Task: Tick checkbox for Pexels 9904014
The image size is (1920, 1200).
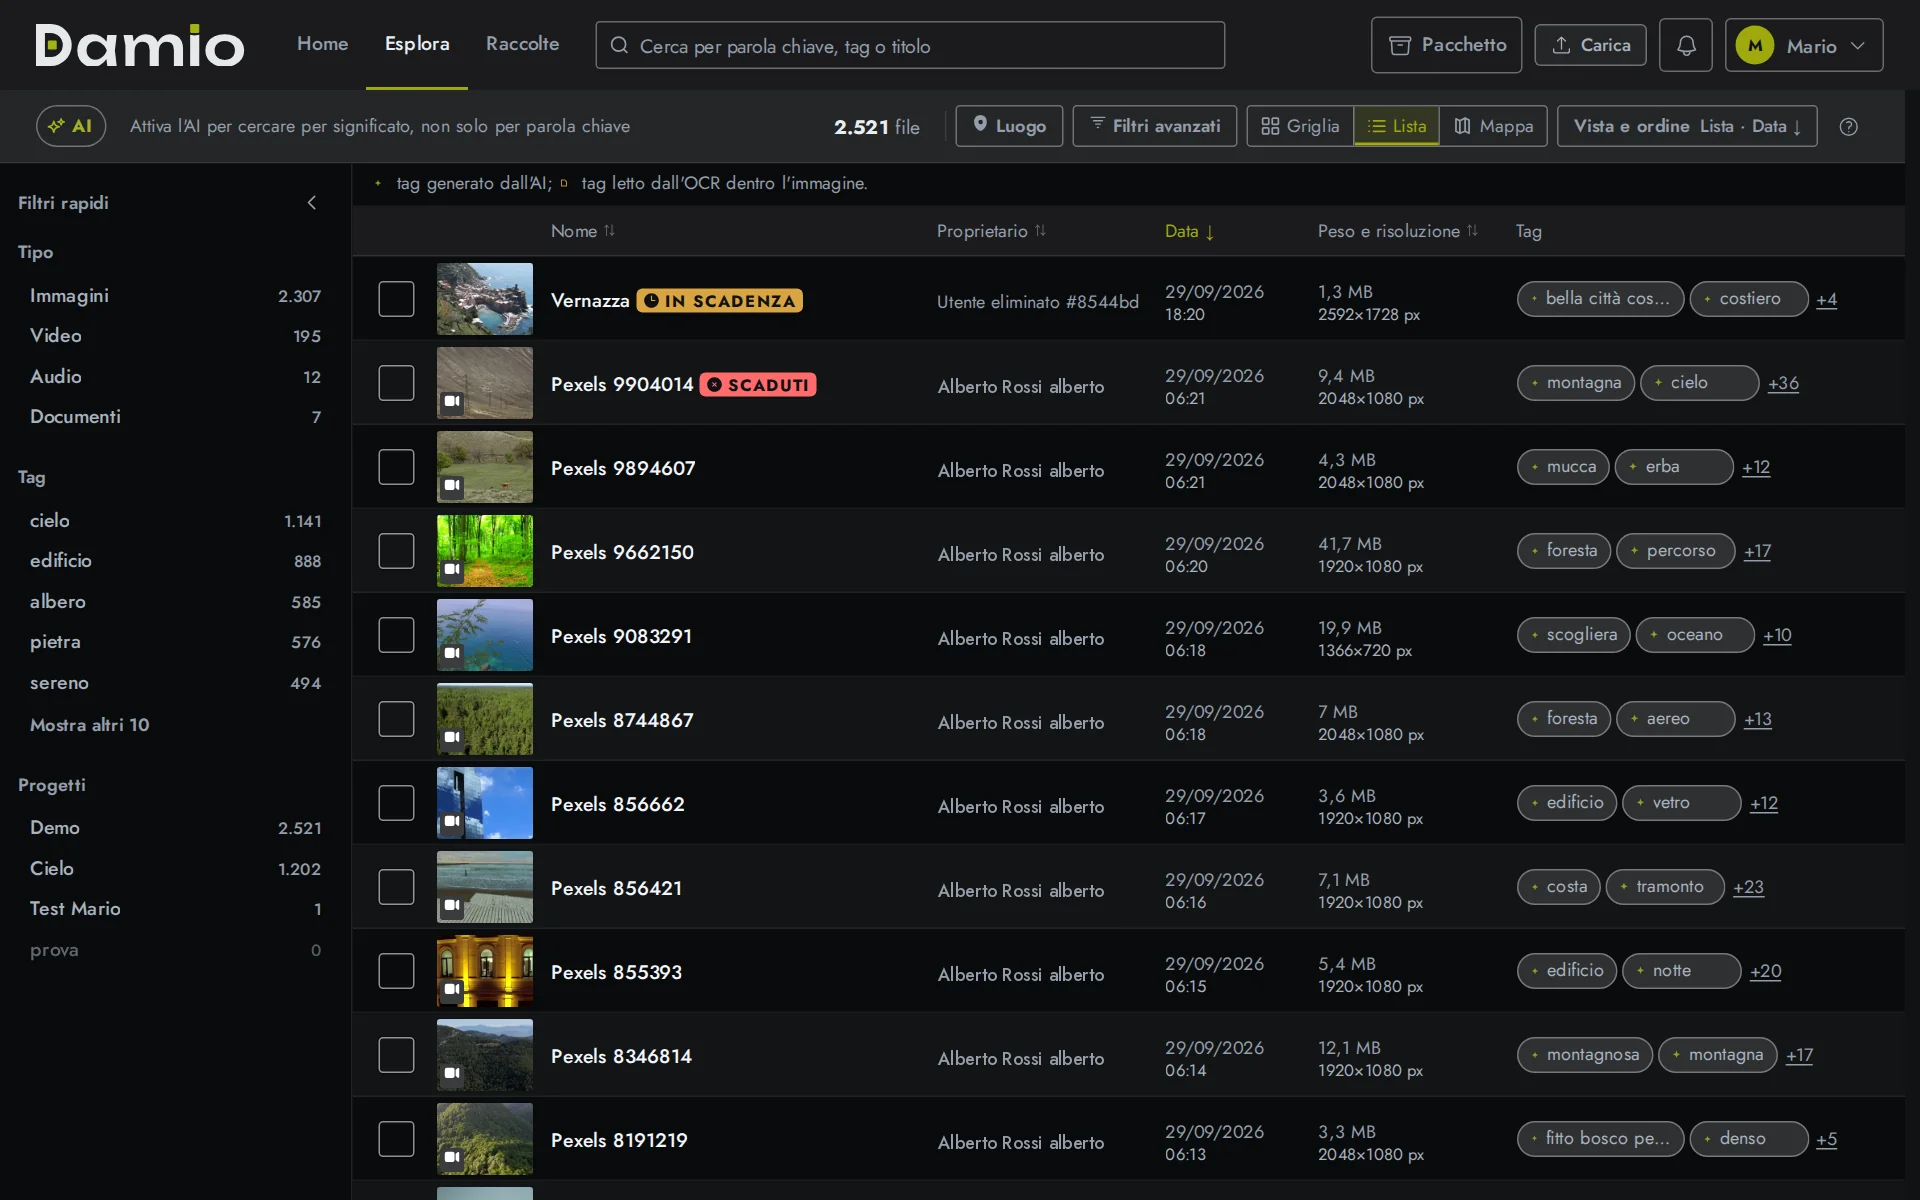Action: (x=396, y=383)
